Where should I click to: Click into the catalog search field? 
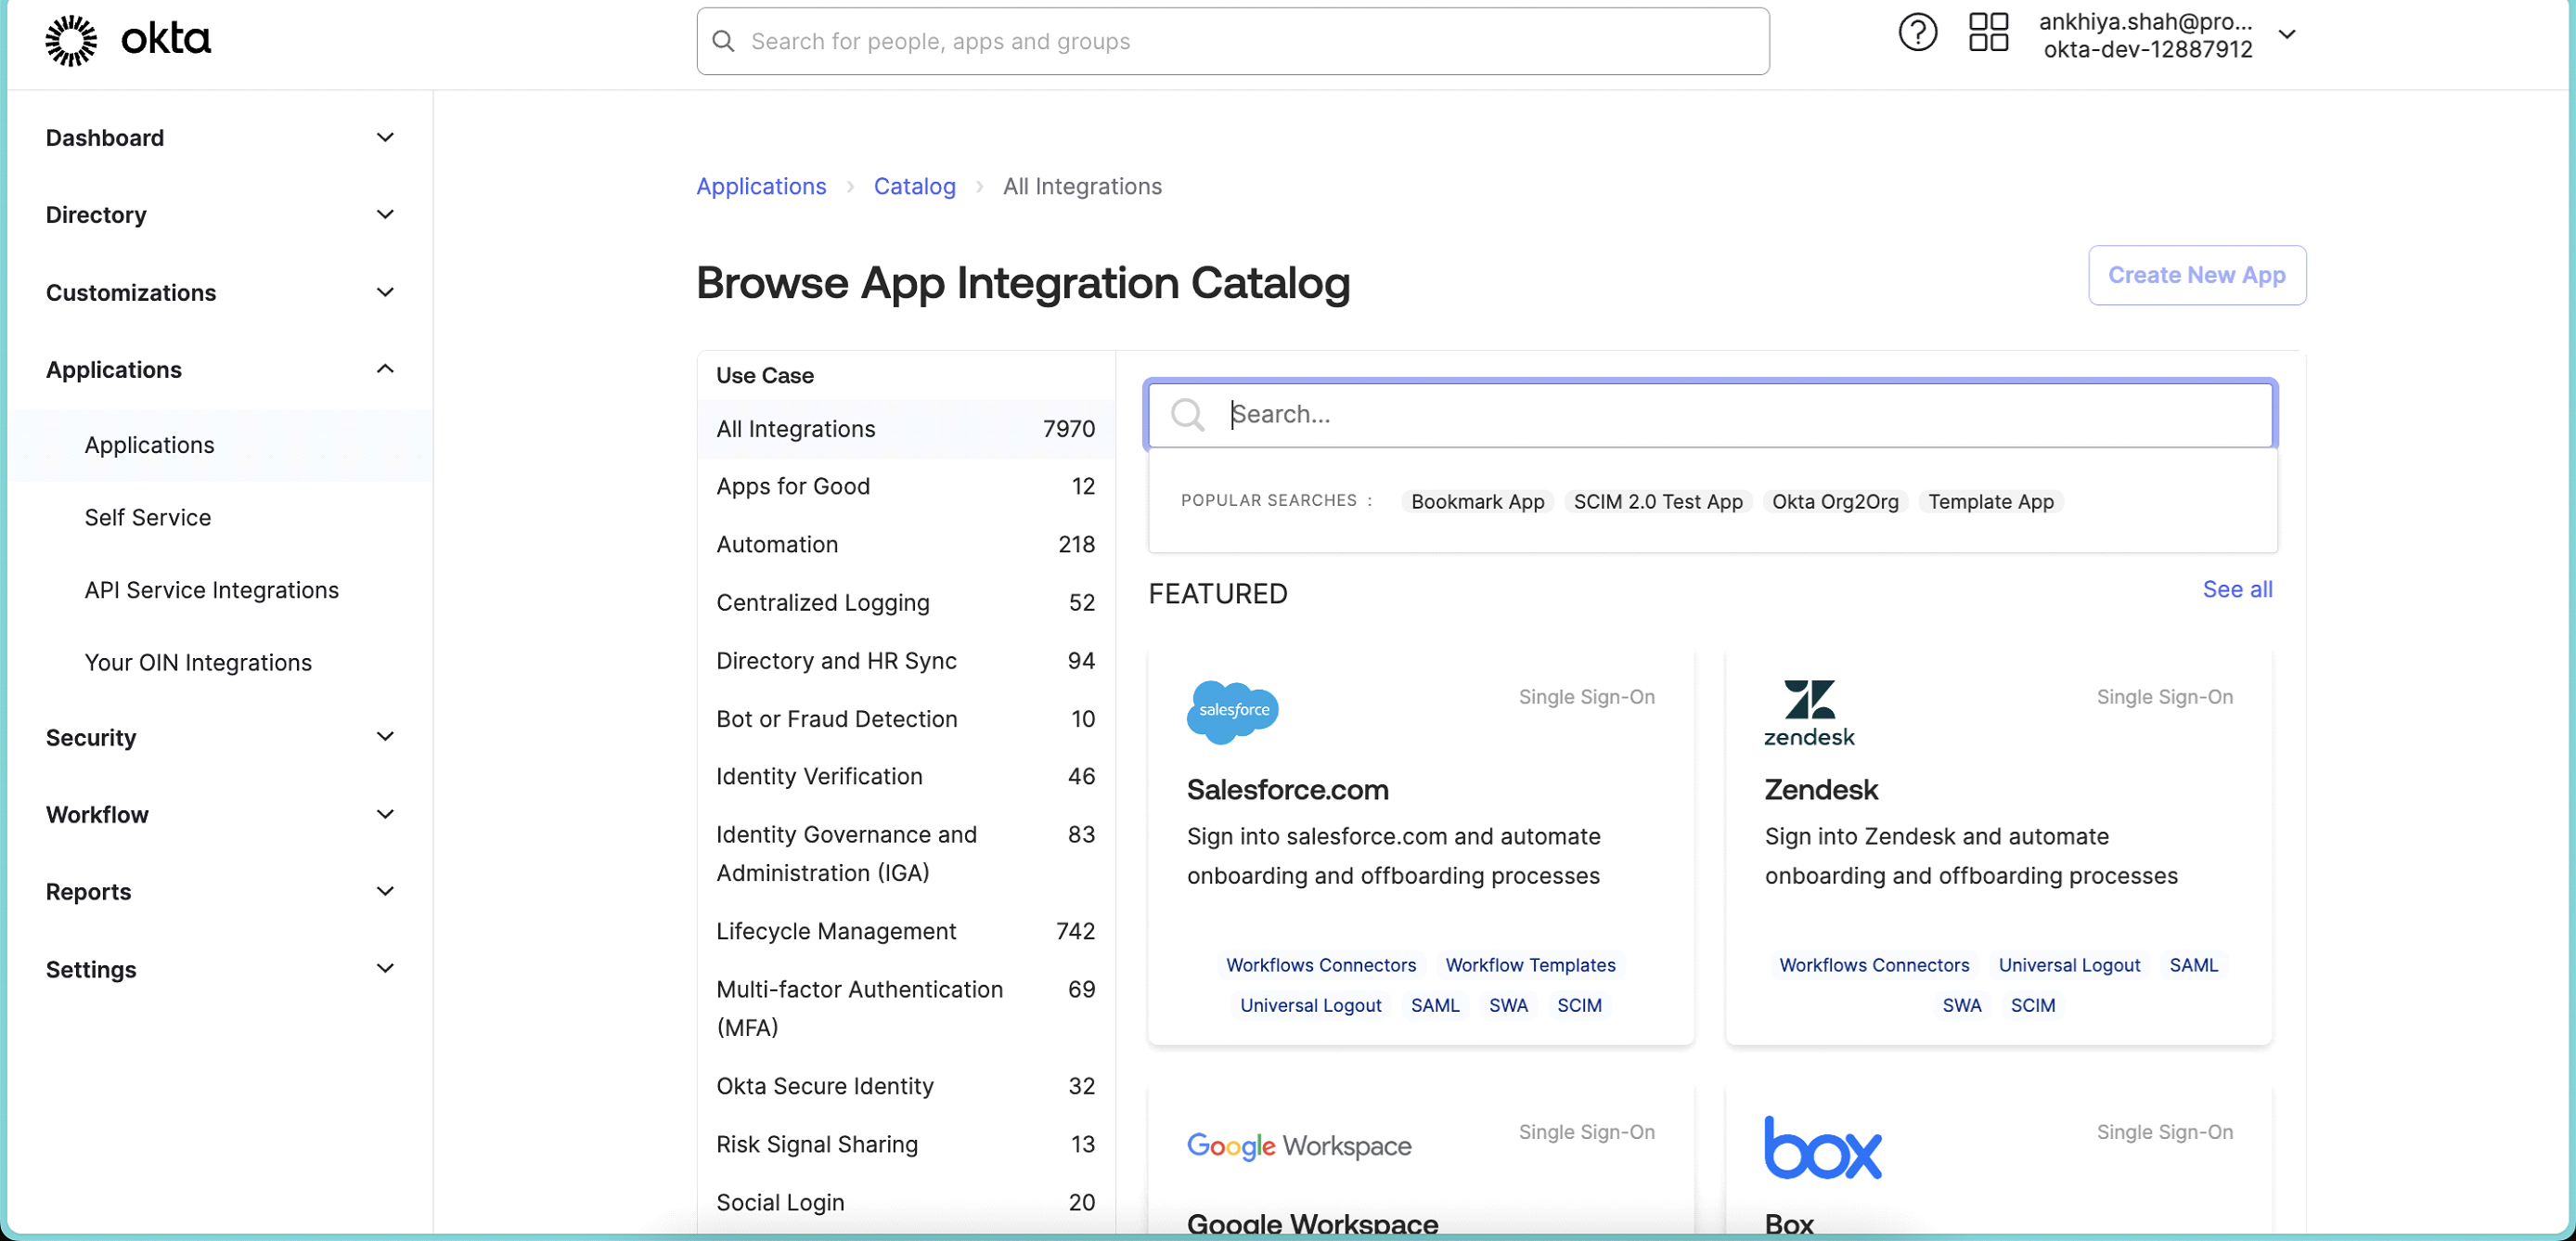[1700, 414]
